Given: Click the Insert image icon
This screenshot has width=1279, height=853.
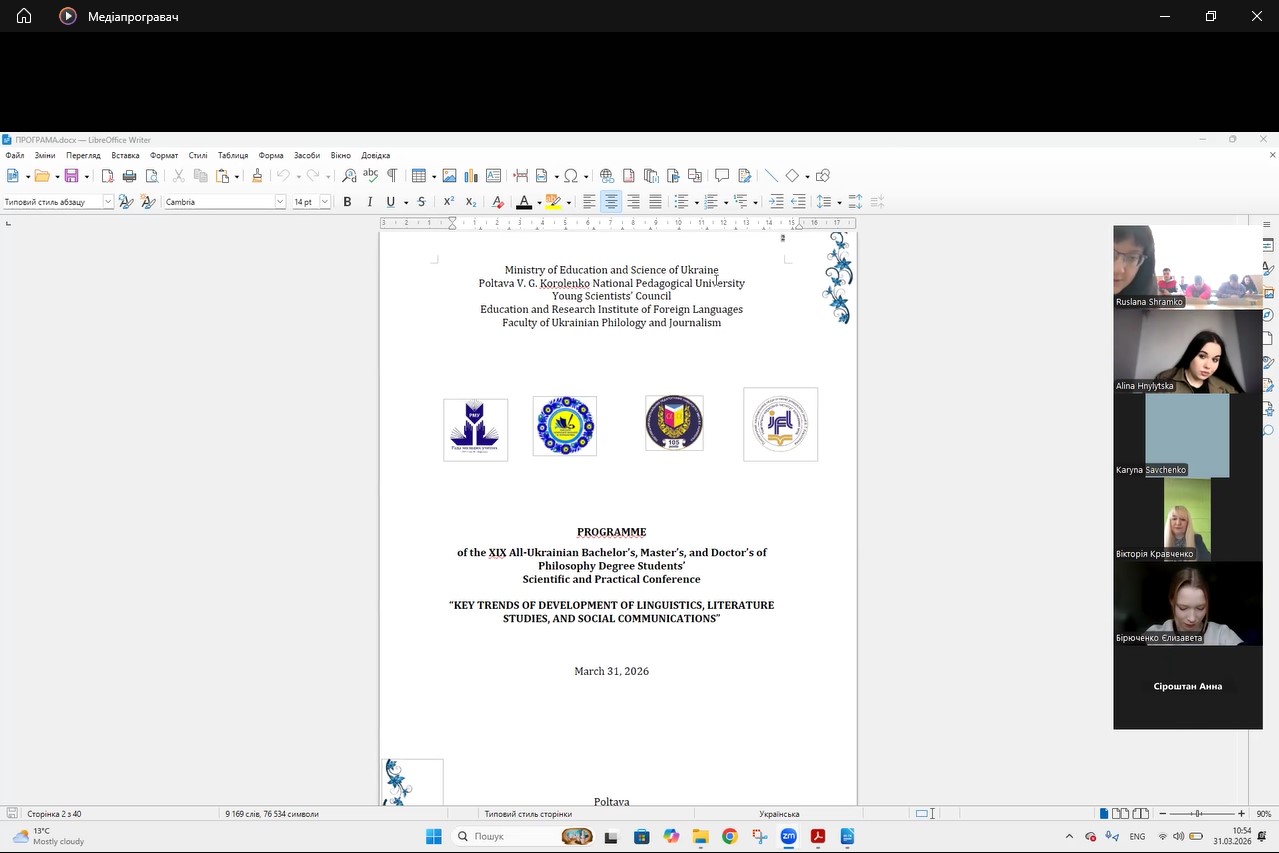Looking at the screenshot, I should pyautogui.click(x=449, y=176).
